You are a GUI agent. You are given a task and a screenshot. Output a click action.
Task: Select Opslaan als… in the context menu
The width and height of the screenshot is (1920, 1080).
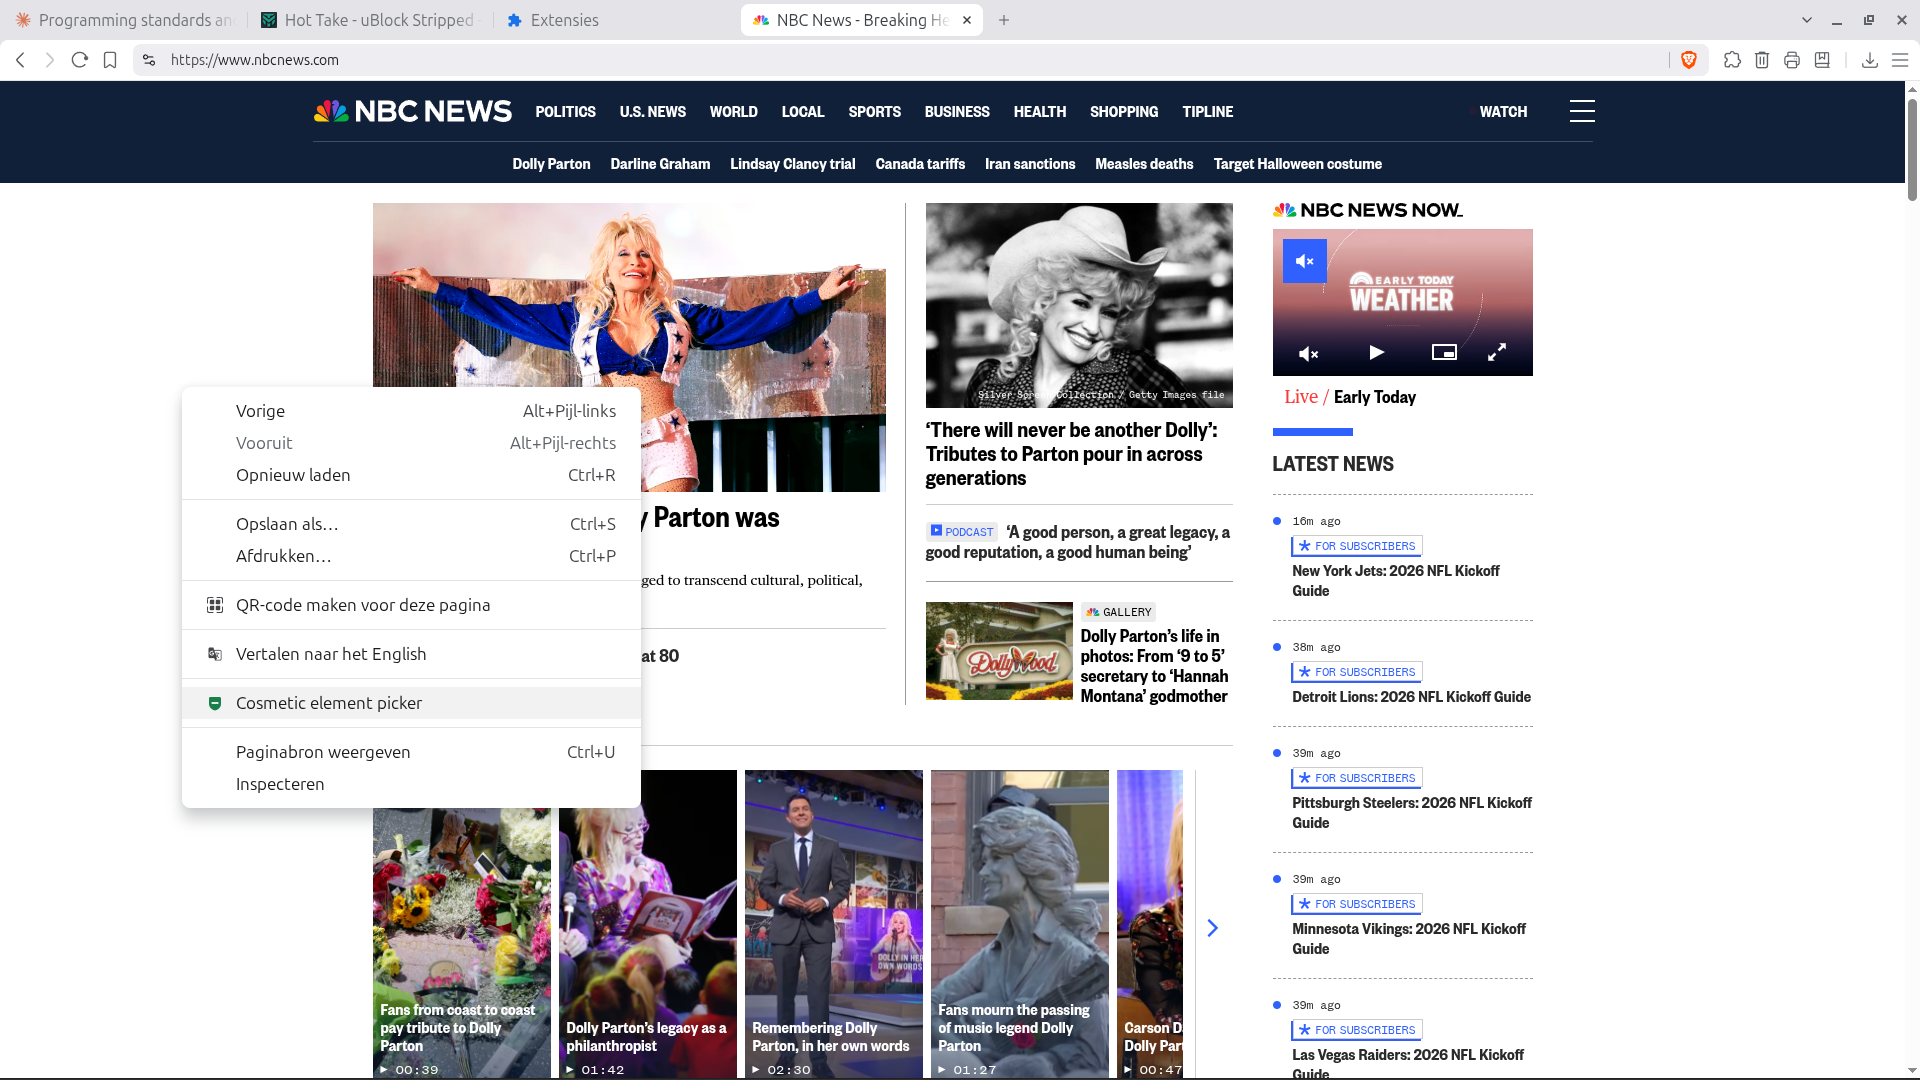(411, 524)
